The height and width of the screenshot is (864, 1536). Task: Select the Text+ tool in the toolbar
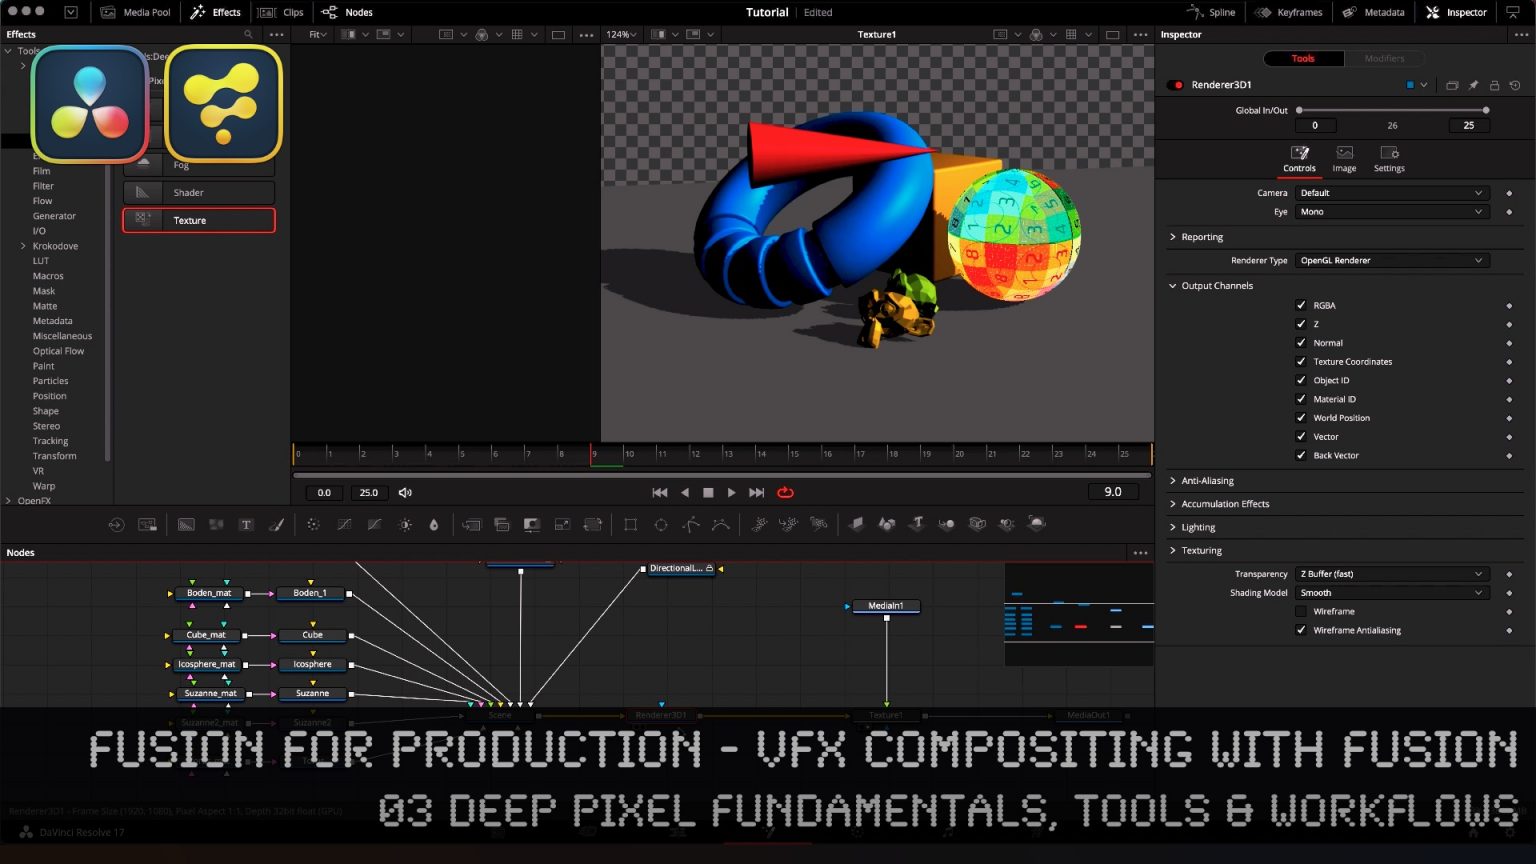click(246, 524)
